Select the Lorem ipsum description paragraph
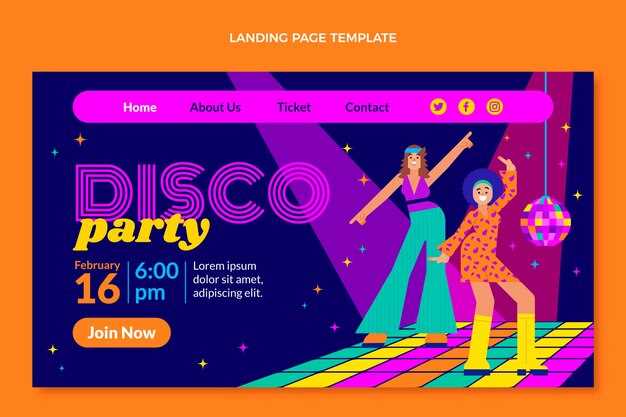This screenshot has height=417, width=626. click(228, 280)
